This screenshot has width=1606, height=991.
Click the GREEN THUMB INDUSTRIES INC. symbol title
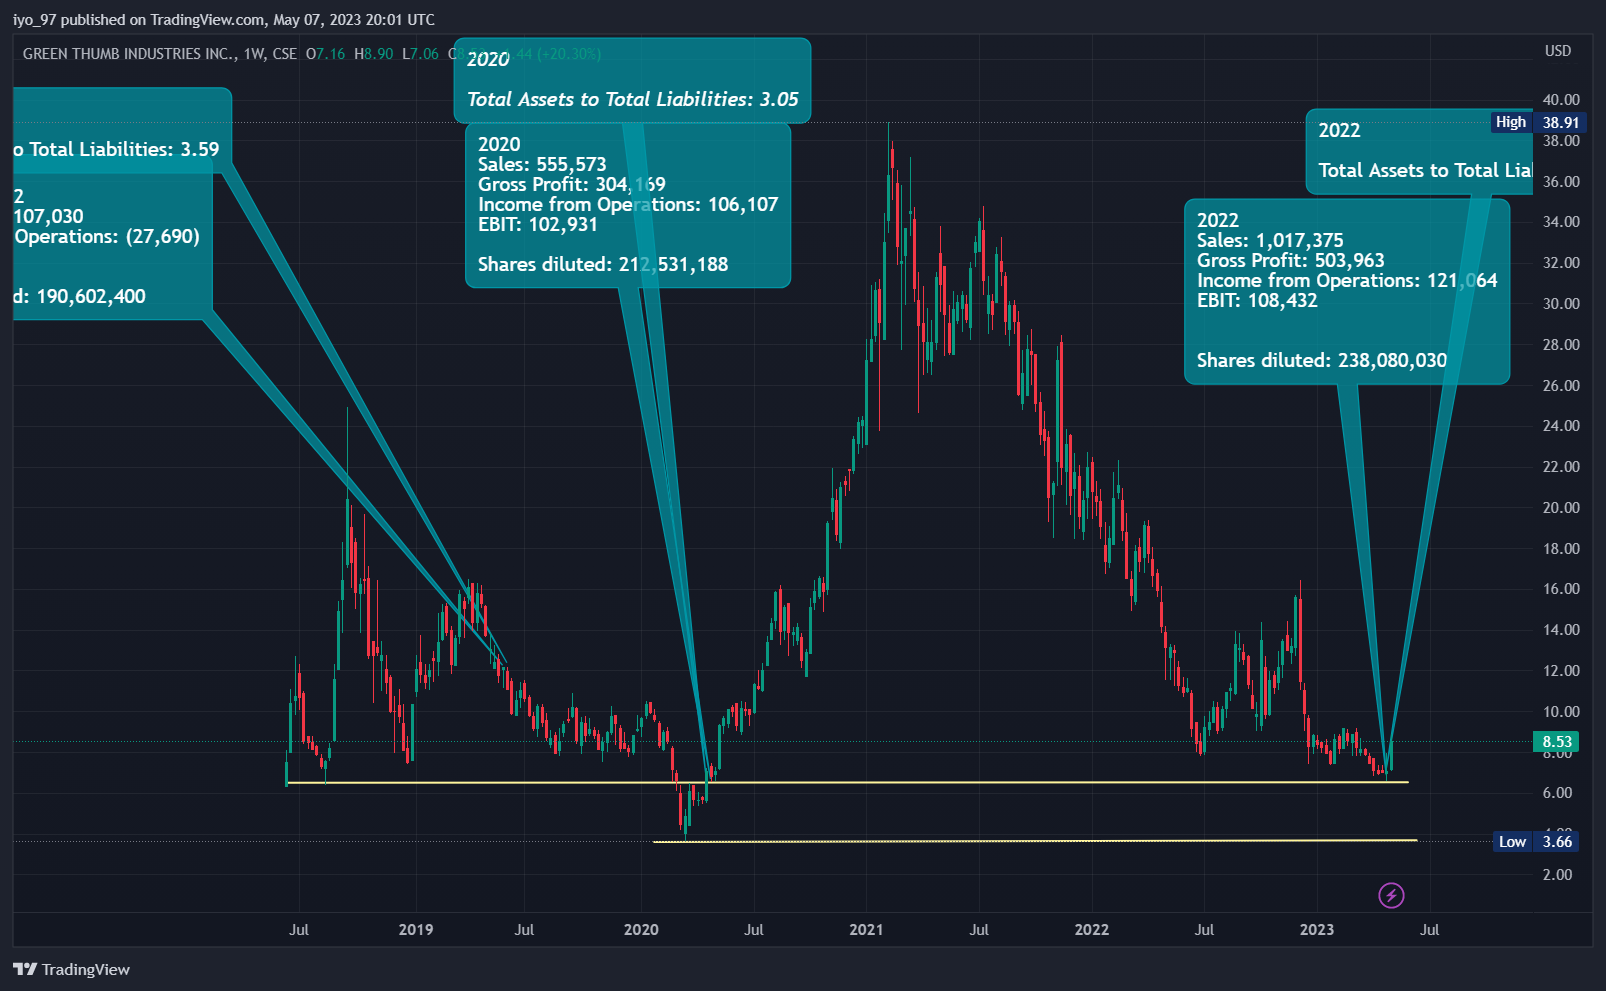click(129, 54)
